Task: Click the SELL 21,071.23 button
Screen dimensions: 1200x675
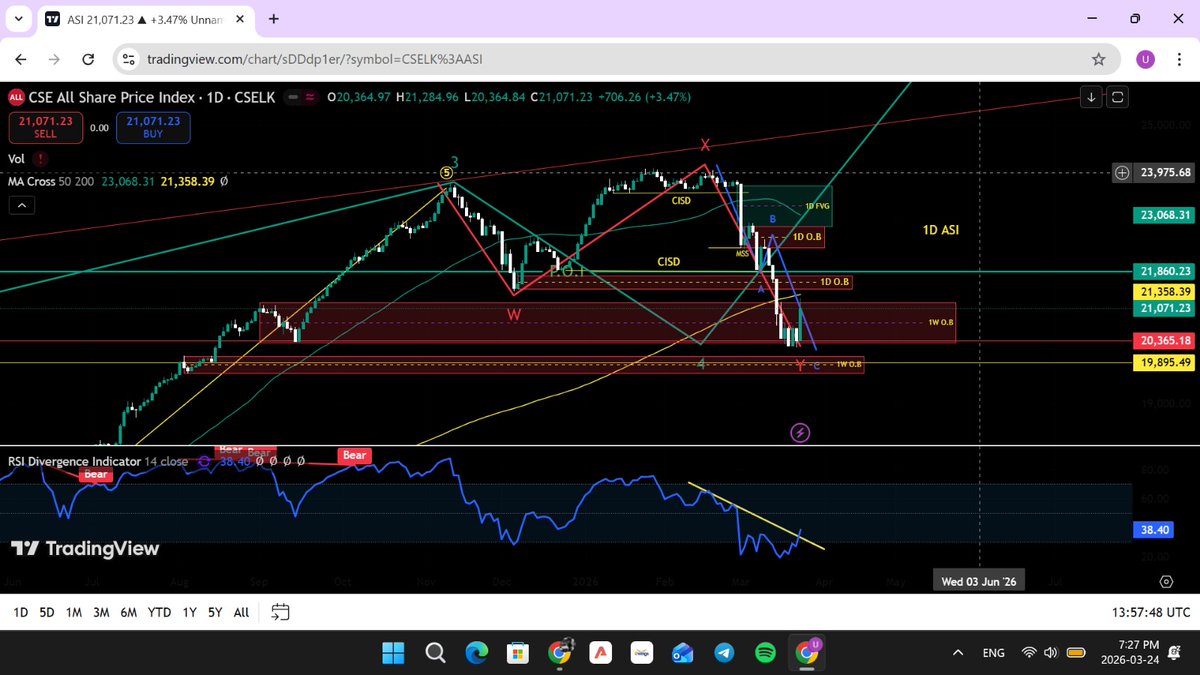Action: point(45,127)
